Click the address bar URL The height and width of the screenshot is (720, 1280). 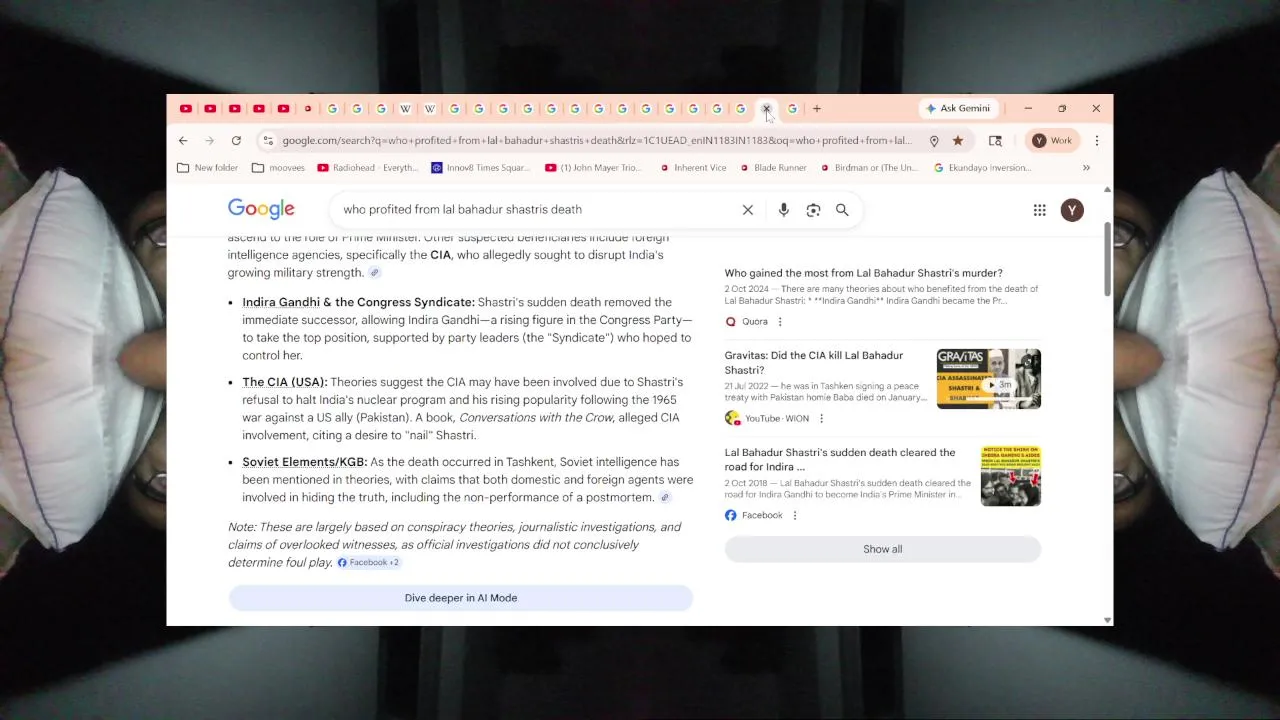click(597, 141)
